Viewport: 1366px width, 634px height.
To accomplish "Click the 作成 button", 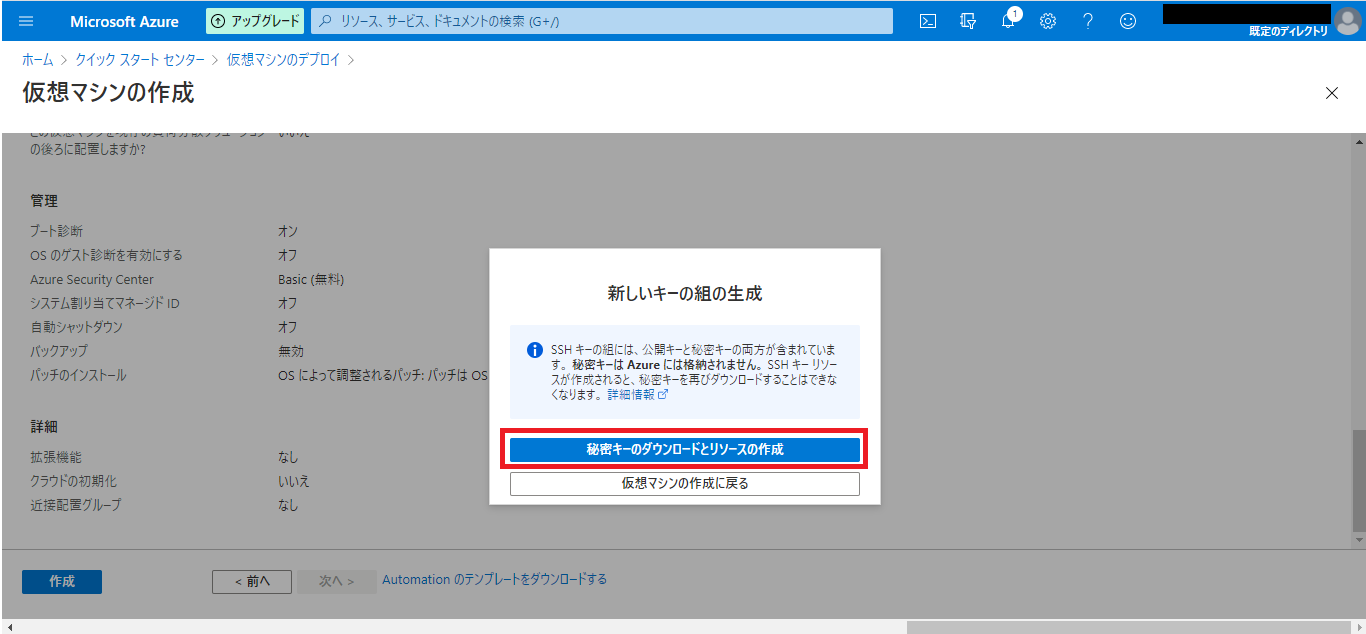I will point(62,581).
